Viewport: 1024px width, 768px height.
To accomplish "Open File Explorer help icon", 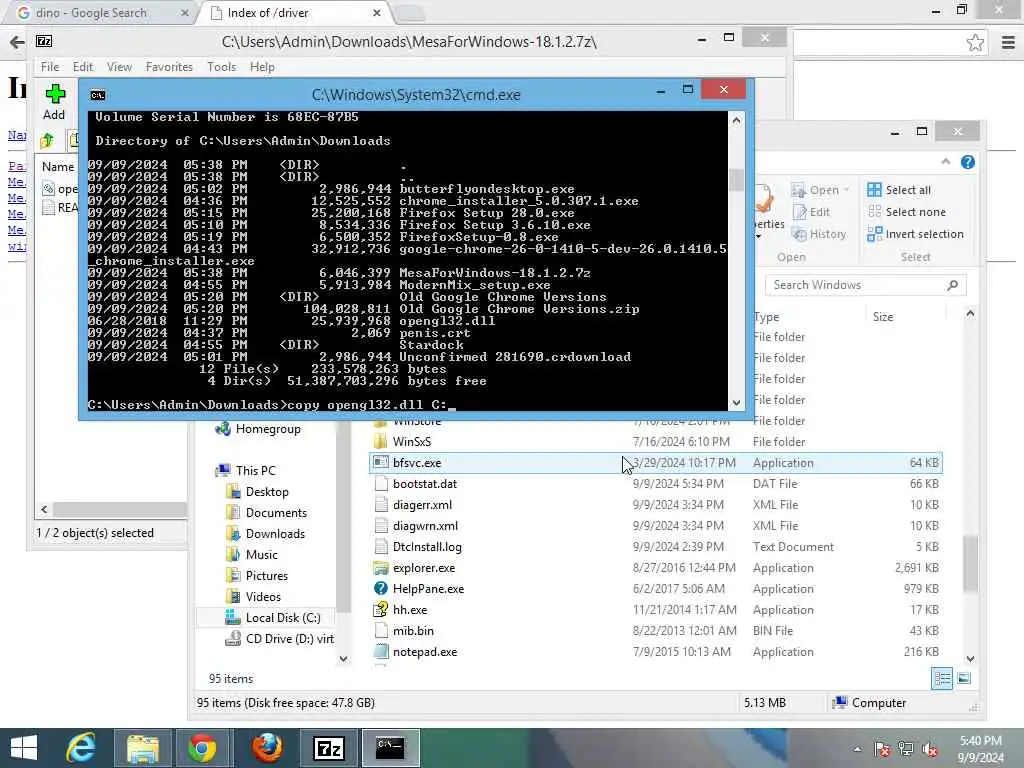I will [968, 162].
